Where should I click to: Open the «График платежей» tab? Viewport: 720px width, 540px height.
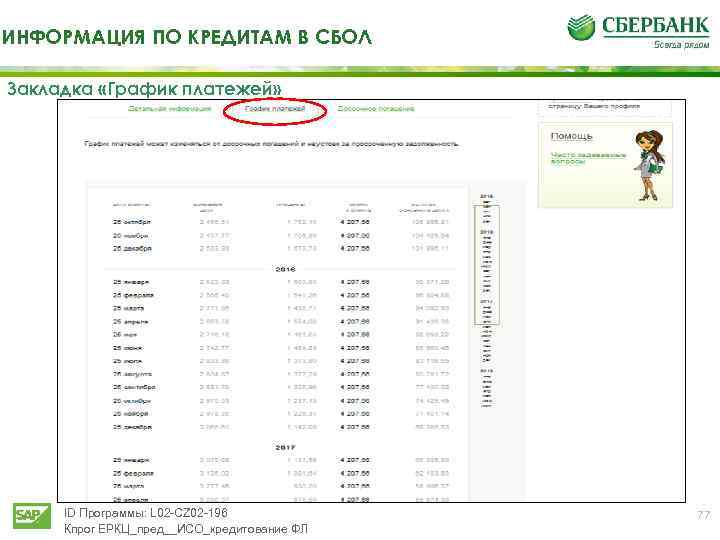coord(275,109)
